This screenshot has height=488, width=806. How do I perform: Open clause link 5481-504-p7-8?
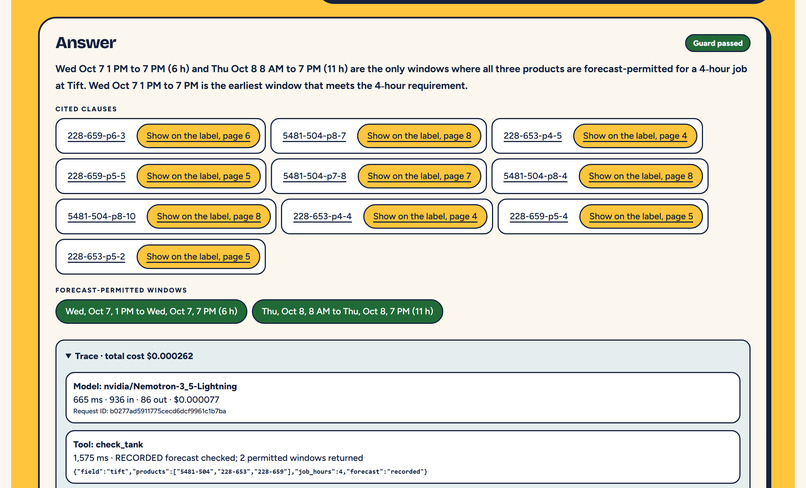click(x=315, y=176)
